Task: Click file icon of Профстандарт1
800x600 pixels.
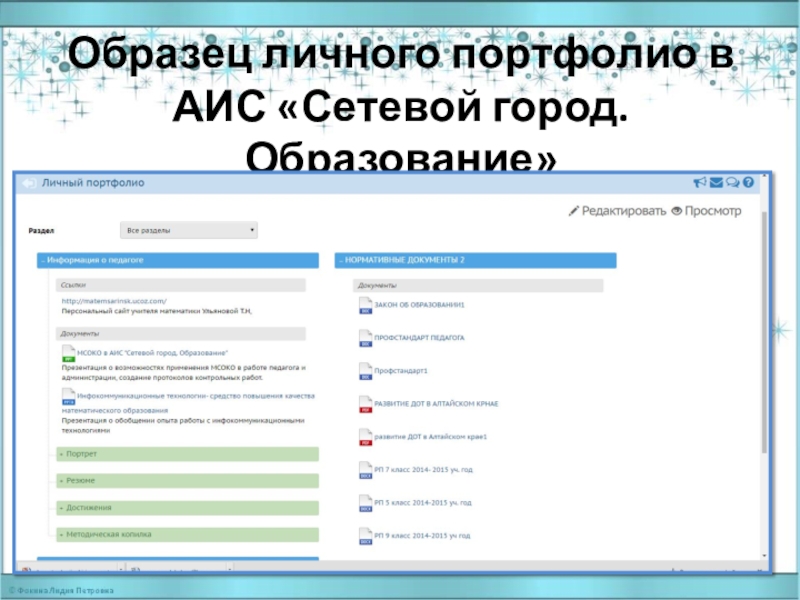Action: 365,371
